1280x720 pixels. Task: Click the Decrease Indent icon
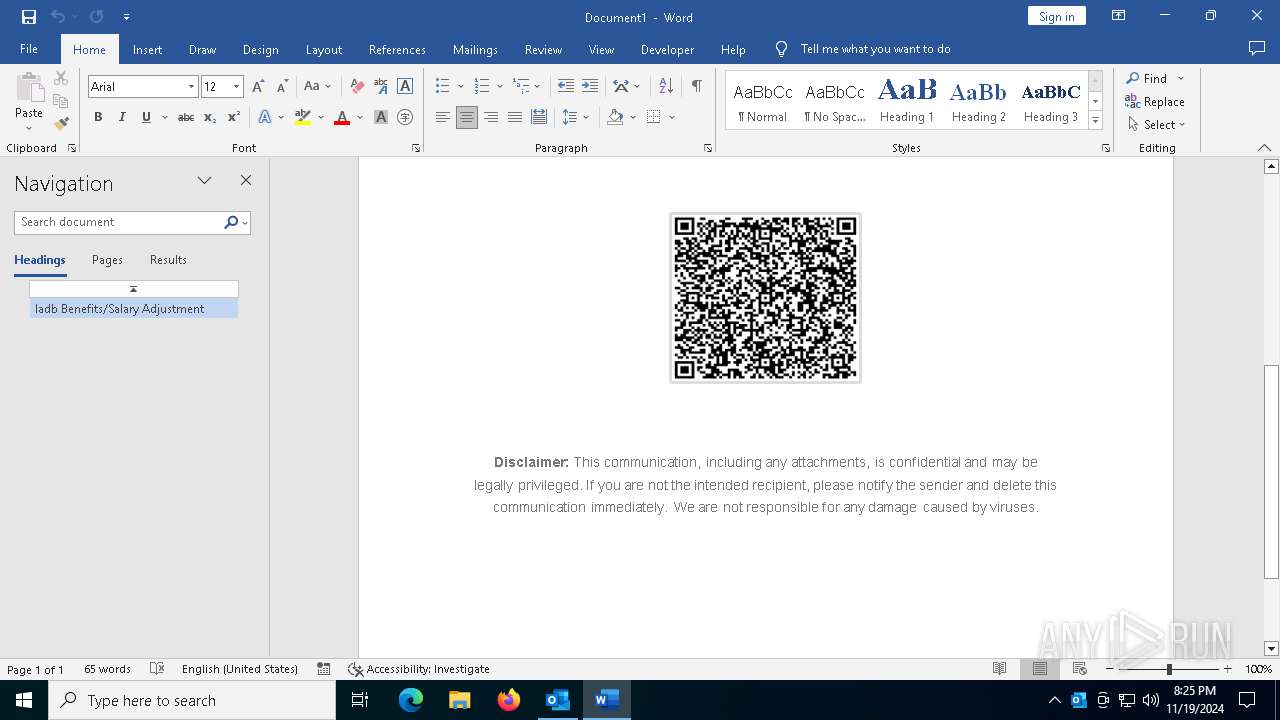click(x=566, y=86)
